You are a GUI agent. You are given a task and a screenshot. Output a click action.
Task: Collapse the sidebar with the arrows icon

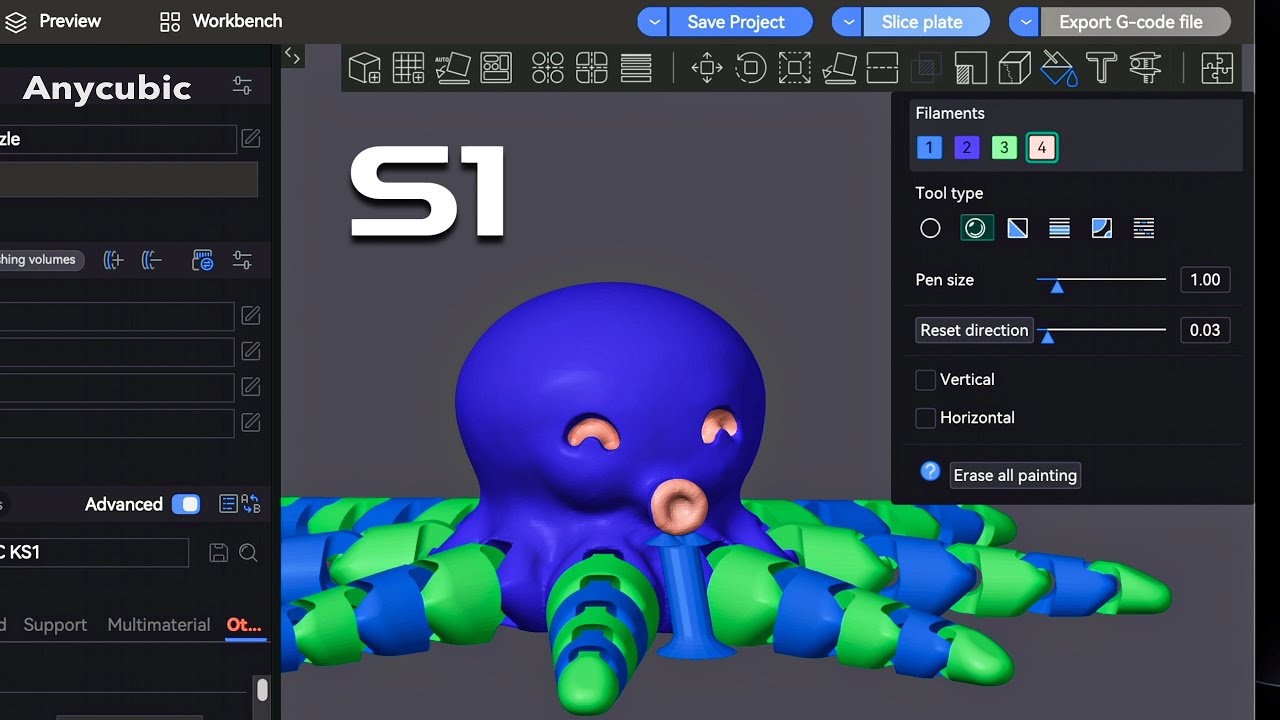pos(292,56)
